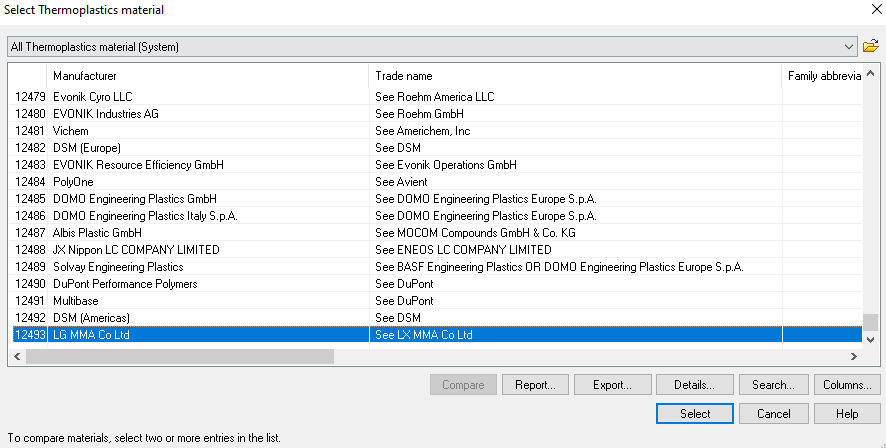Select row EVONIK Industries AG
This screenshot has height=448, width=886.
click(x=437, y=114)
